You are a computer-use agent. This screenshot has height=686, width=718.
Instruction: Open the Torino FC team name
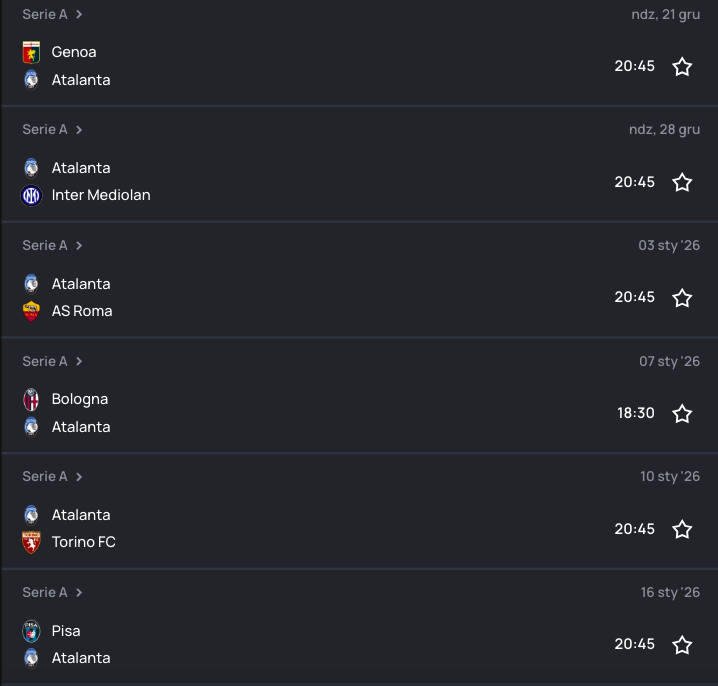[x=83, y=542]
